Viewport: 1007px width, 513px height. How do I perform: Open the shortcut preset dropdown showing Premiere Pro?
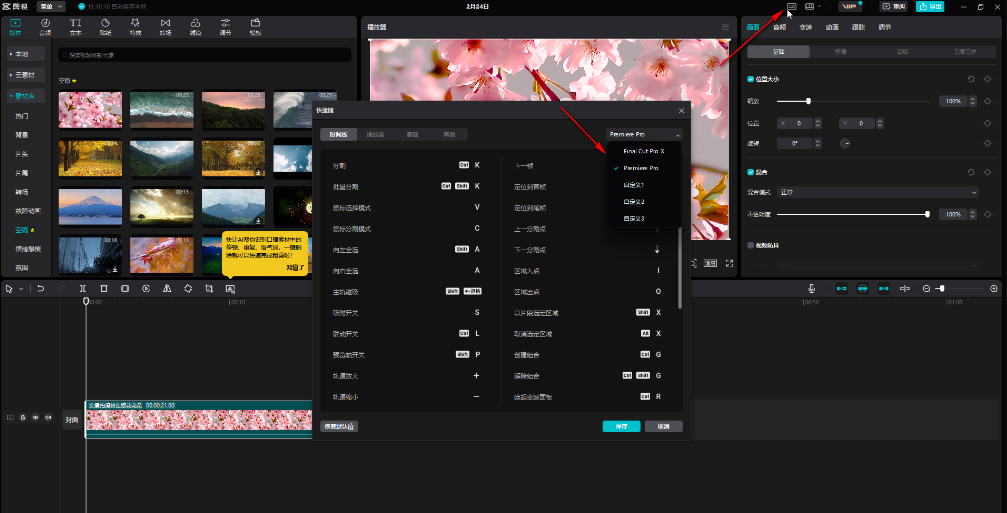pos(643,134)
